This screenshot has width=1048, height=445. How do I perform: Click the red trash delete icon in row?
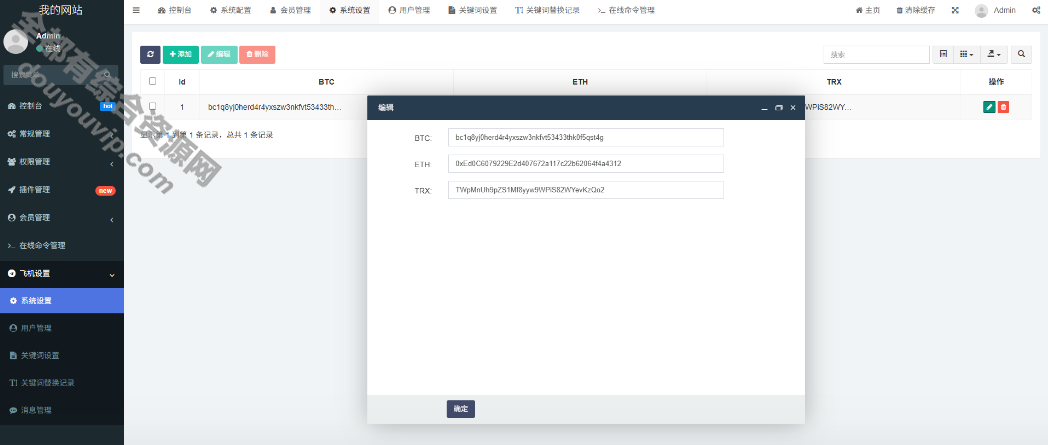click(x=1003, y=107)
